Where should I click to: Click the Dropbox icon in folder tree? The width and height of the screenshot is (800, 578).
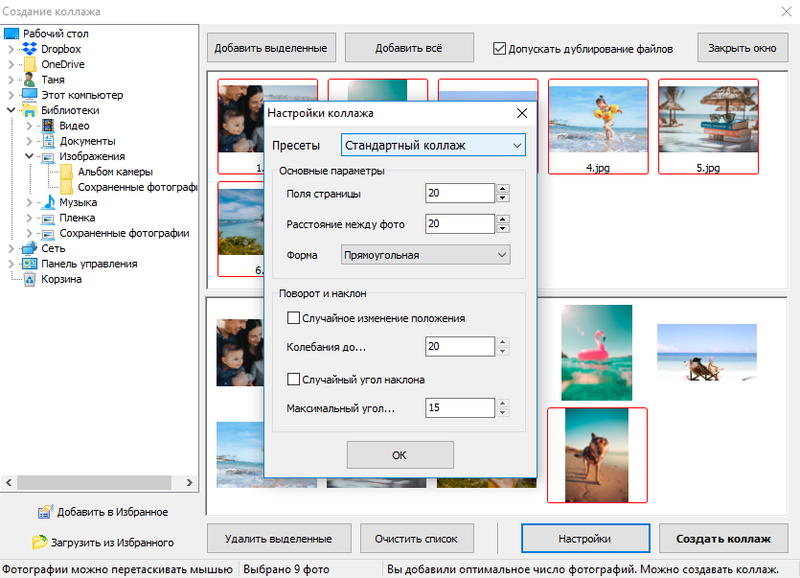pyautogui.click(x=30, y=48)
